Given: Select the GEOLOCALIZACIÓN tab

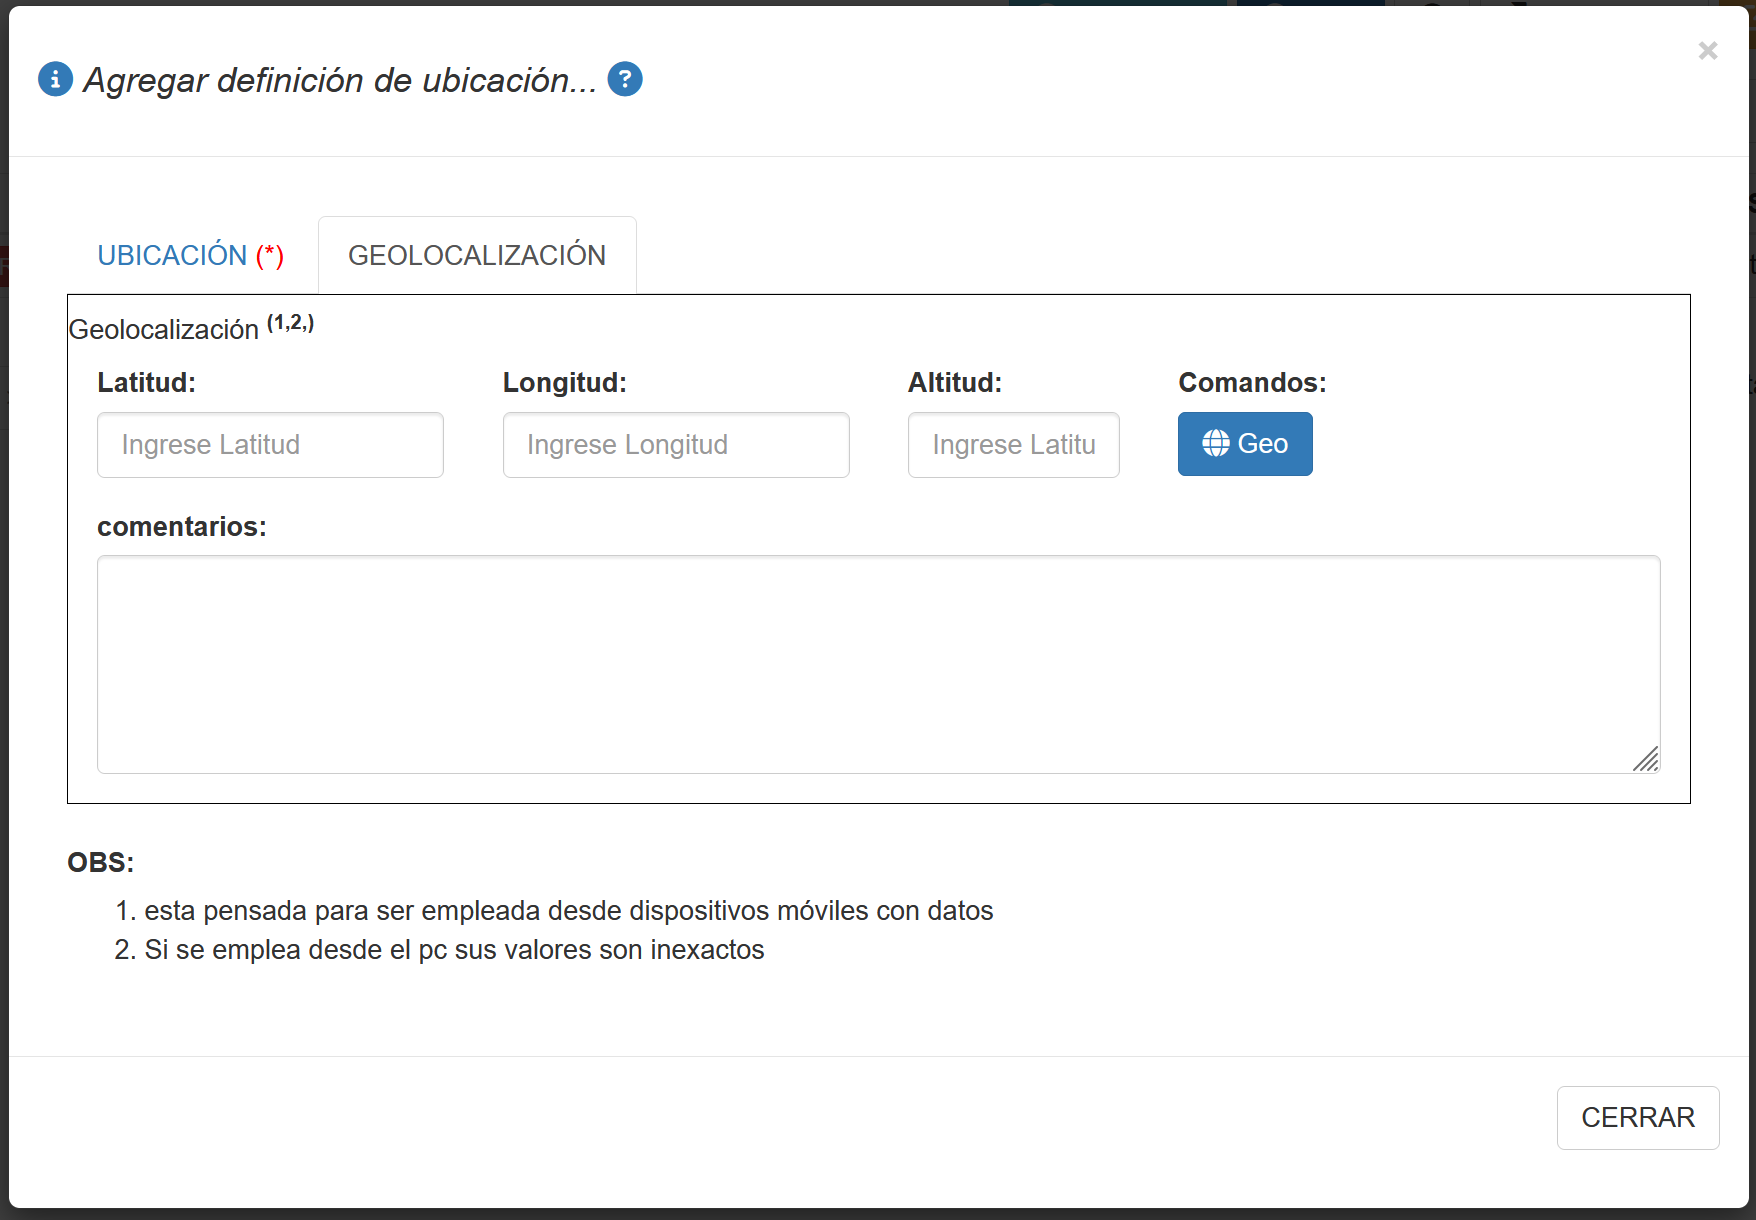Looking at the screenshot, I should (x=476, y=256).
